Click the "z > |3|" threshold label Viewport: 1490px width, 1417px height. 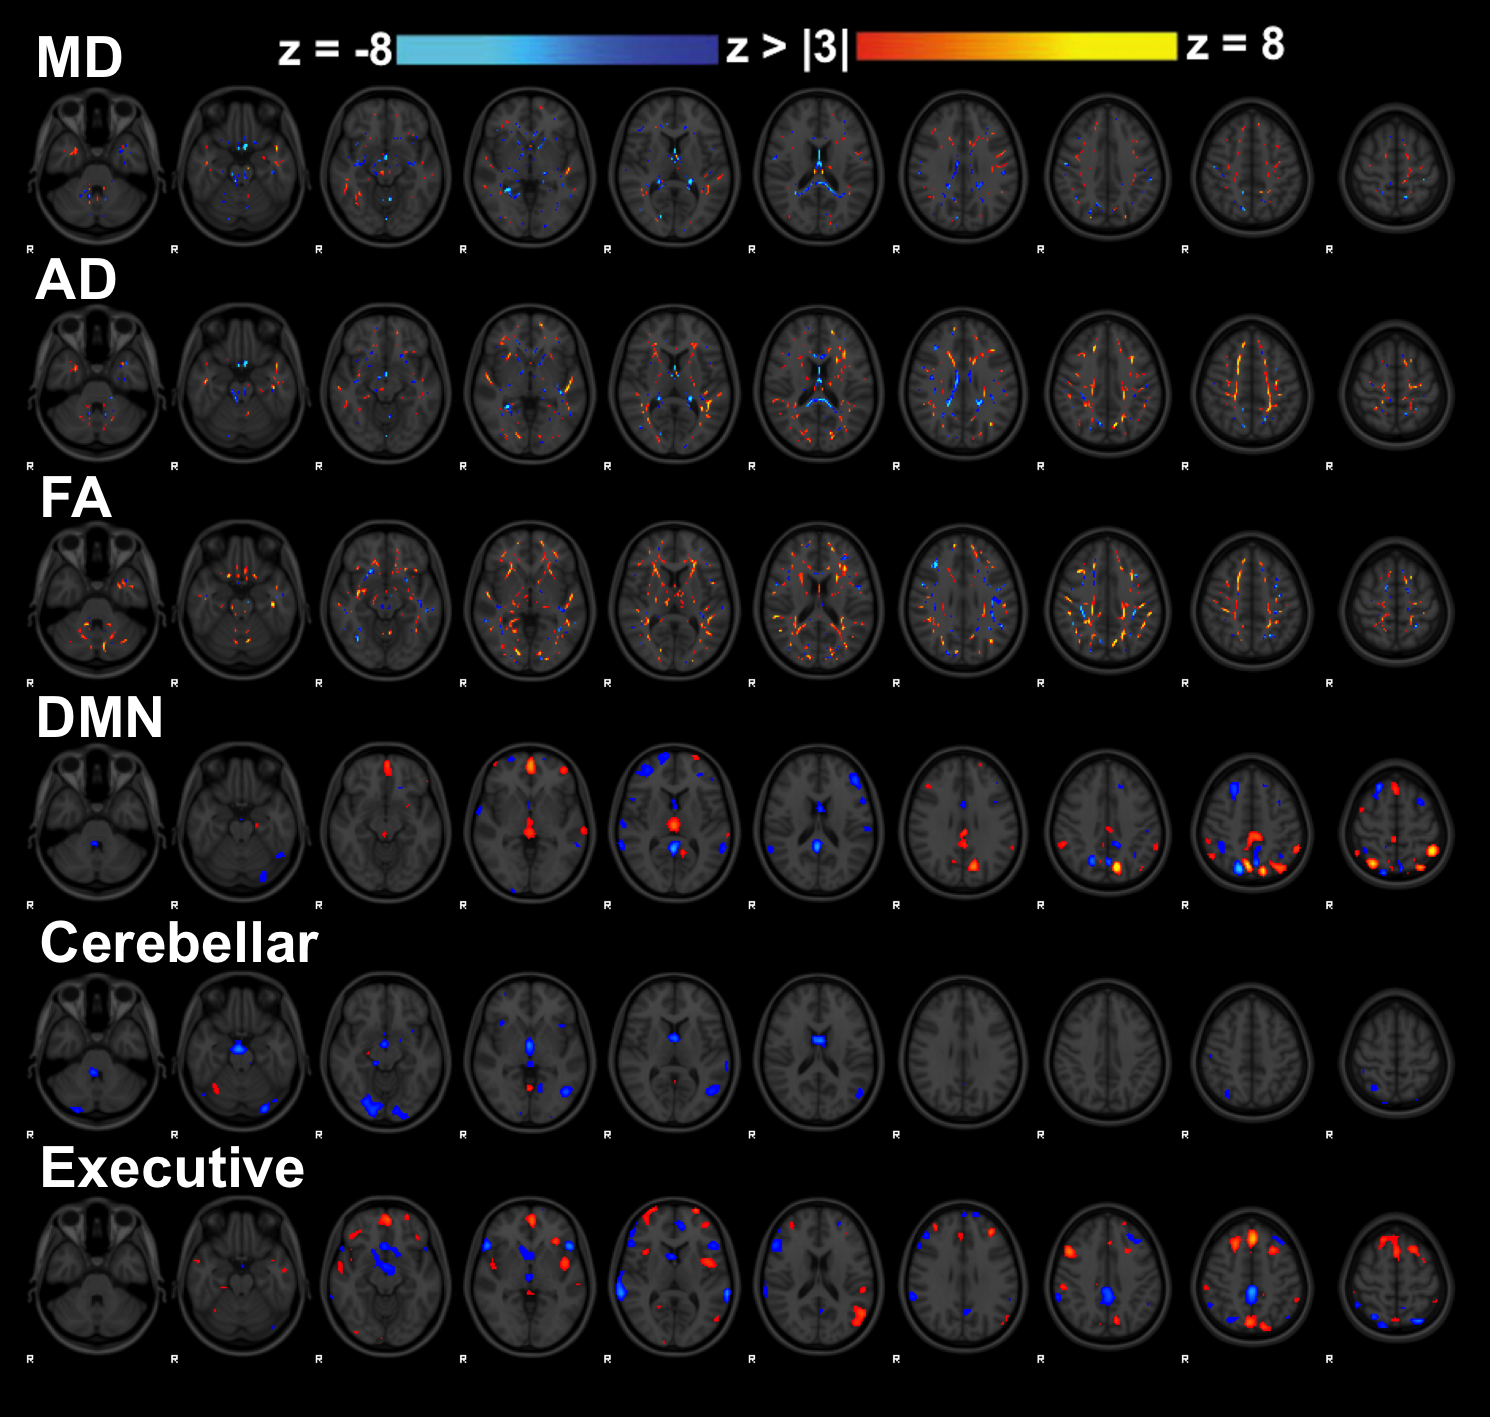pyautogui.click(x=787, y=48)
